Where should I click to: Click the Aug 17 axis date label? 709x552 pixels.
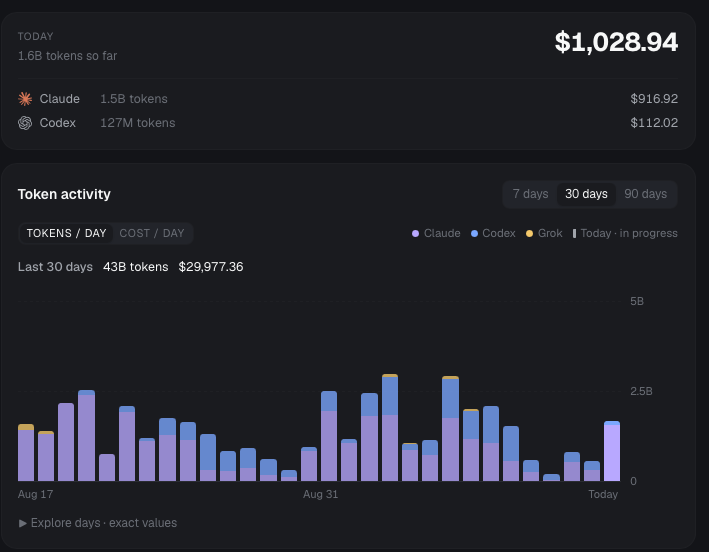point(35,494)
